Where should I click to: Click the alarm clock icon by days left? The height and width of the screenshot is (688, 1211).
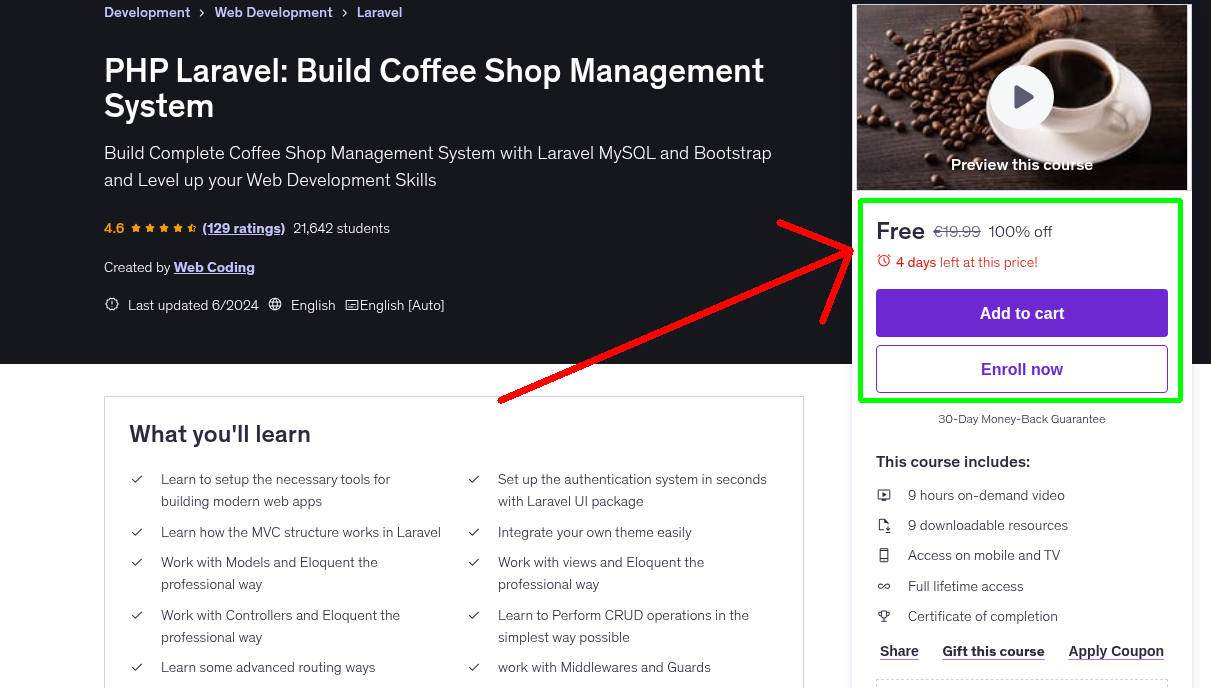[x=884, y=261]
